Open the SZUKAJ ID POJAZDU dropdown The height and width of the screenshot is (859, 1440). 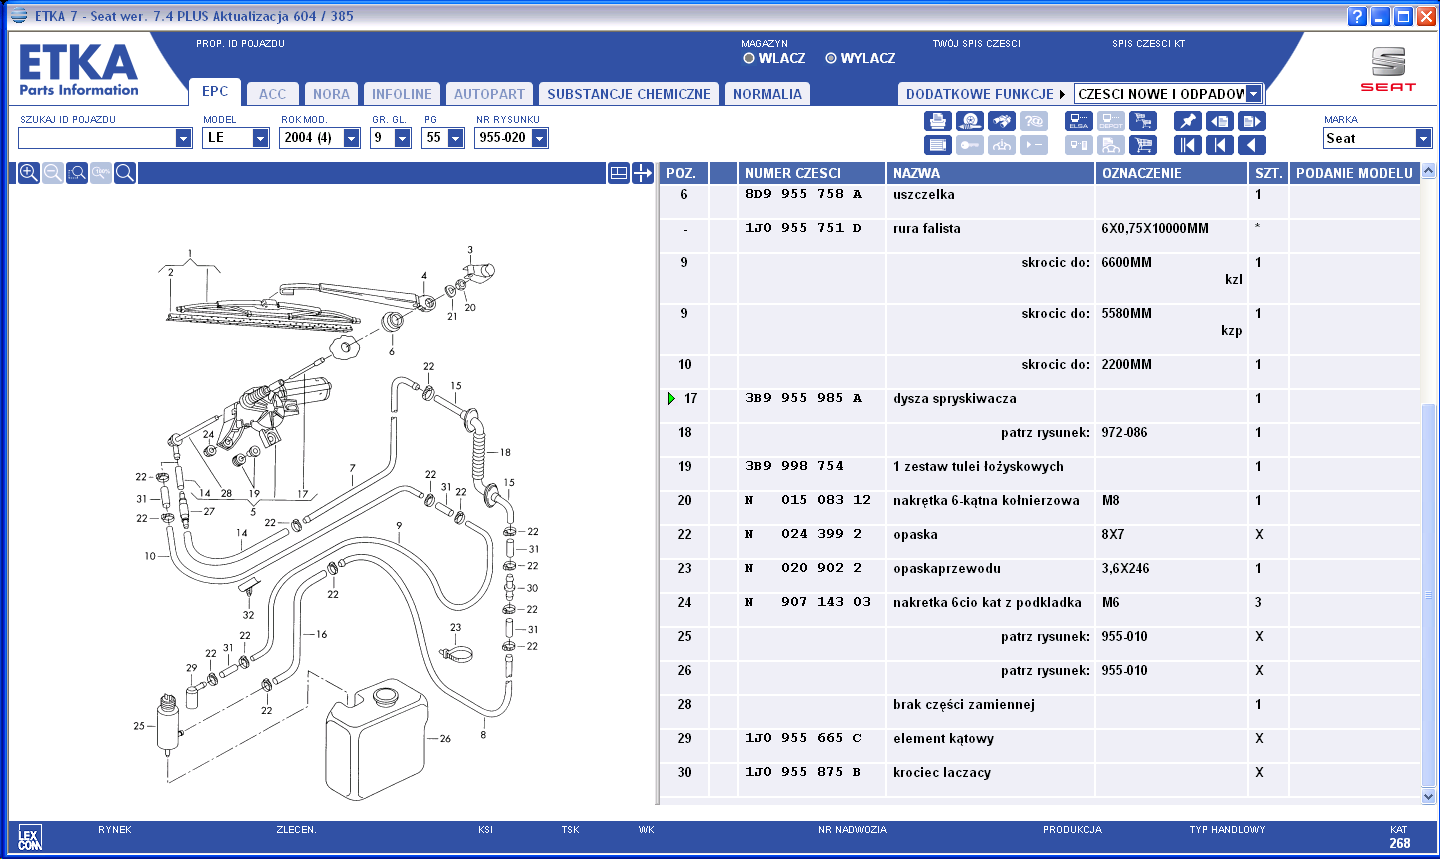[x=183, y=138]
